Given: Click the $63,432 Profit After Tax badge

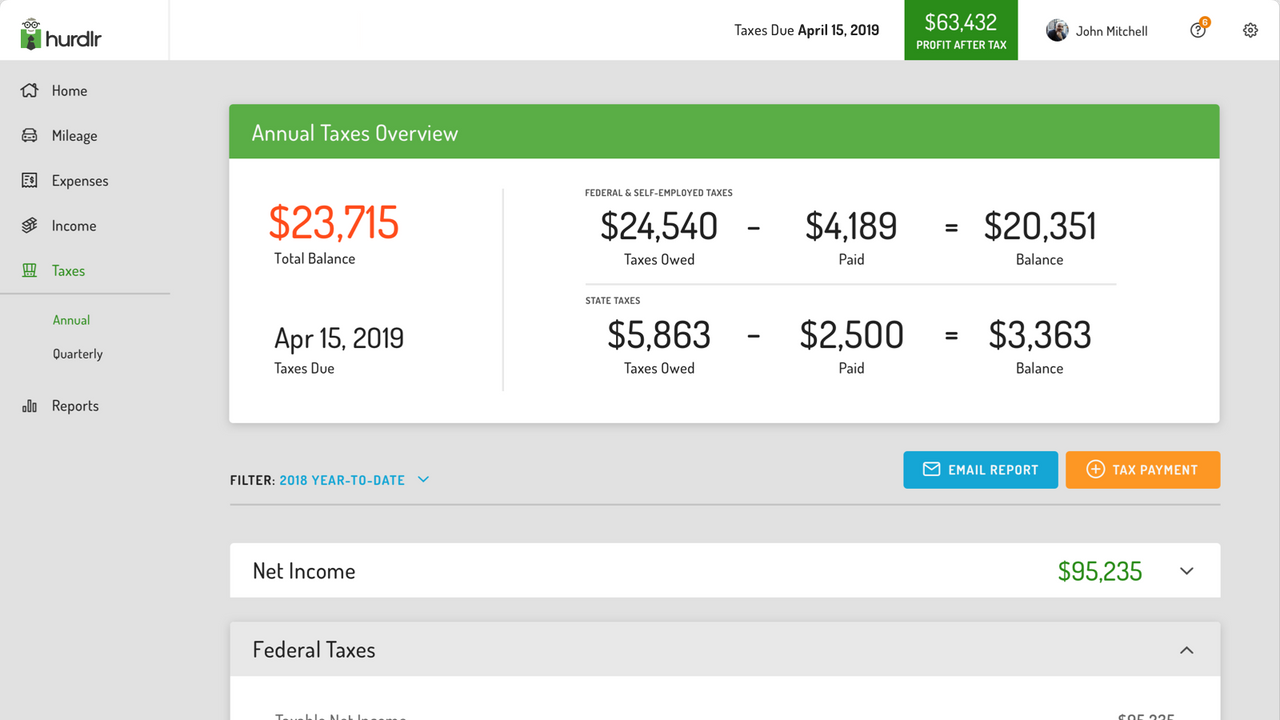Looking at the screenshot, I should 960,30.
